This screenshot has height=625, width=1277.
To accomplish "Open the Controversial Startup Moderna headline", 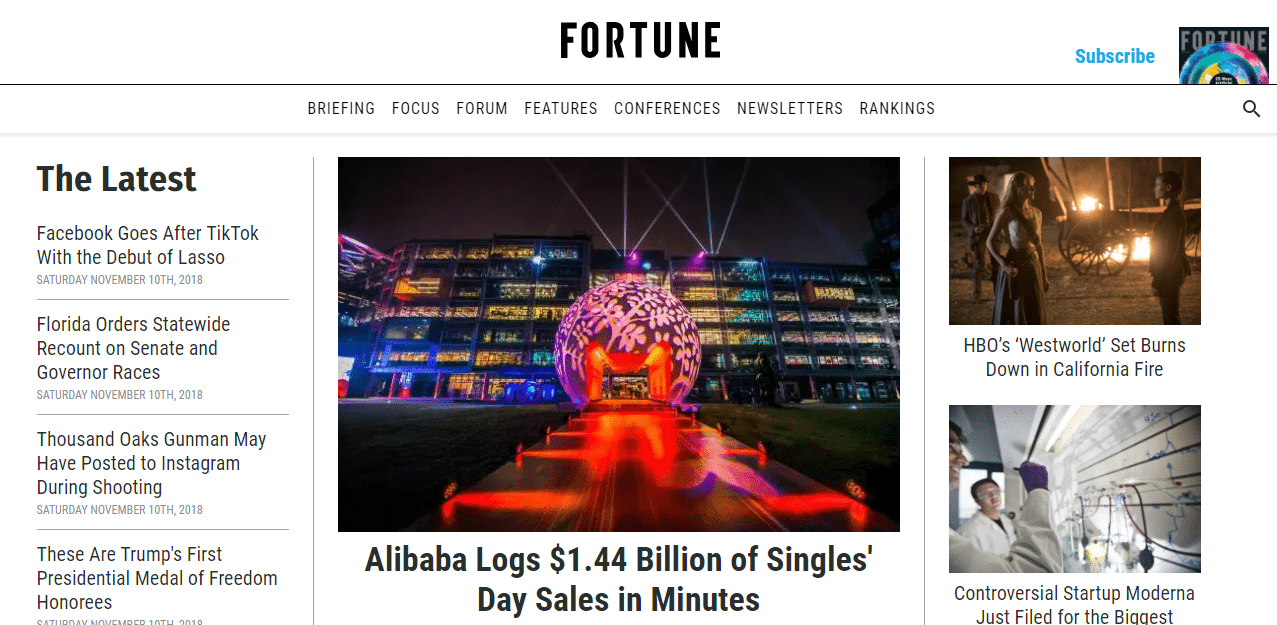I will tap(1074, 605).
